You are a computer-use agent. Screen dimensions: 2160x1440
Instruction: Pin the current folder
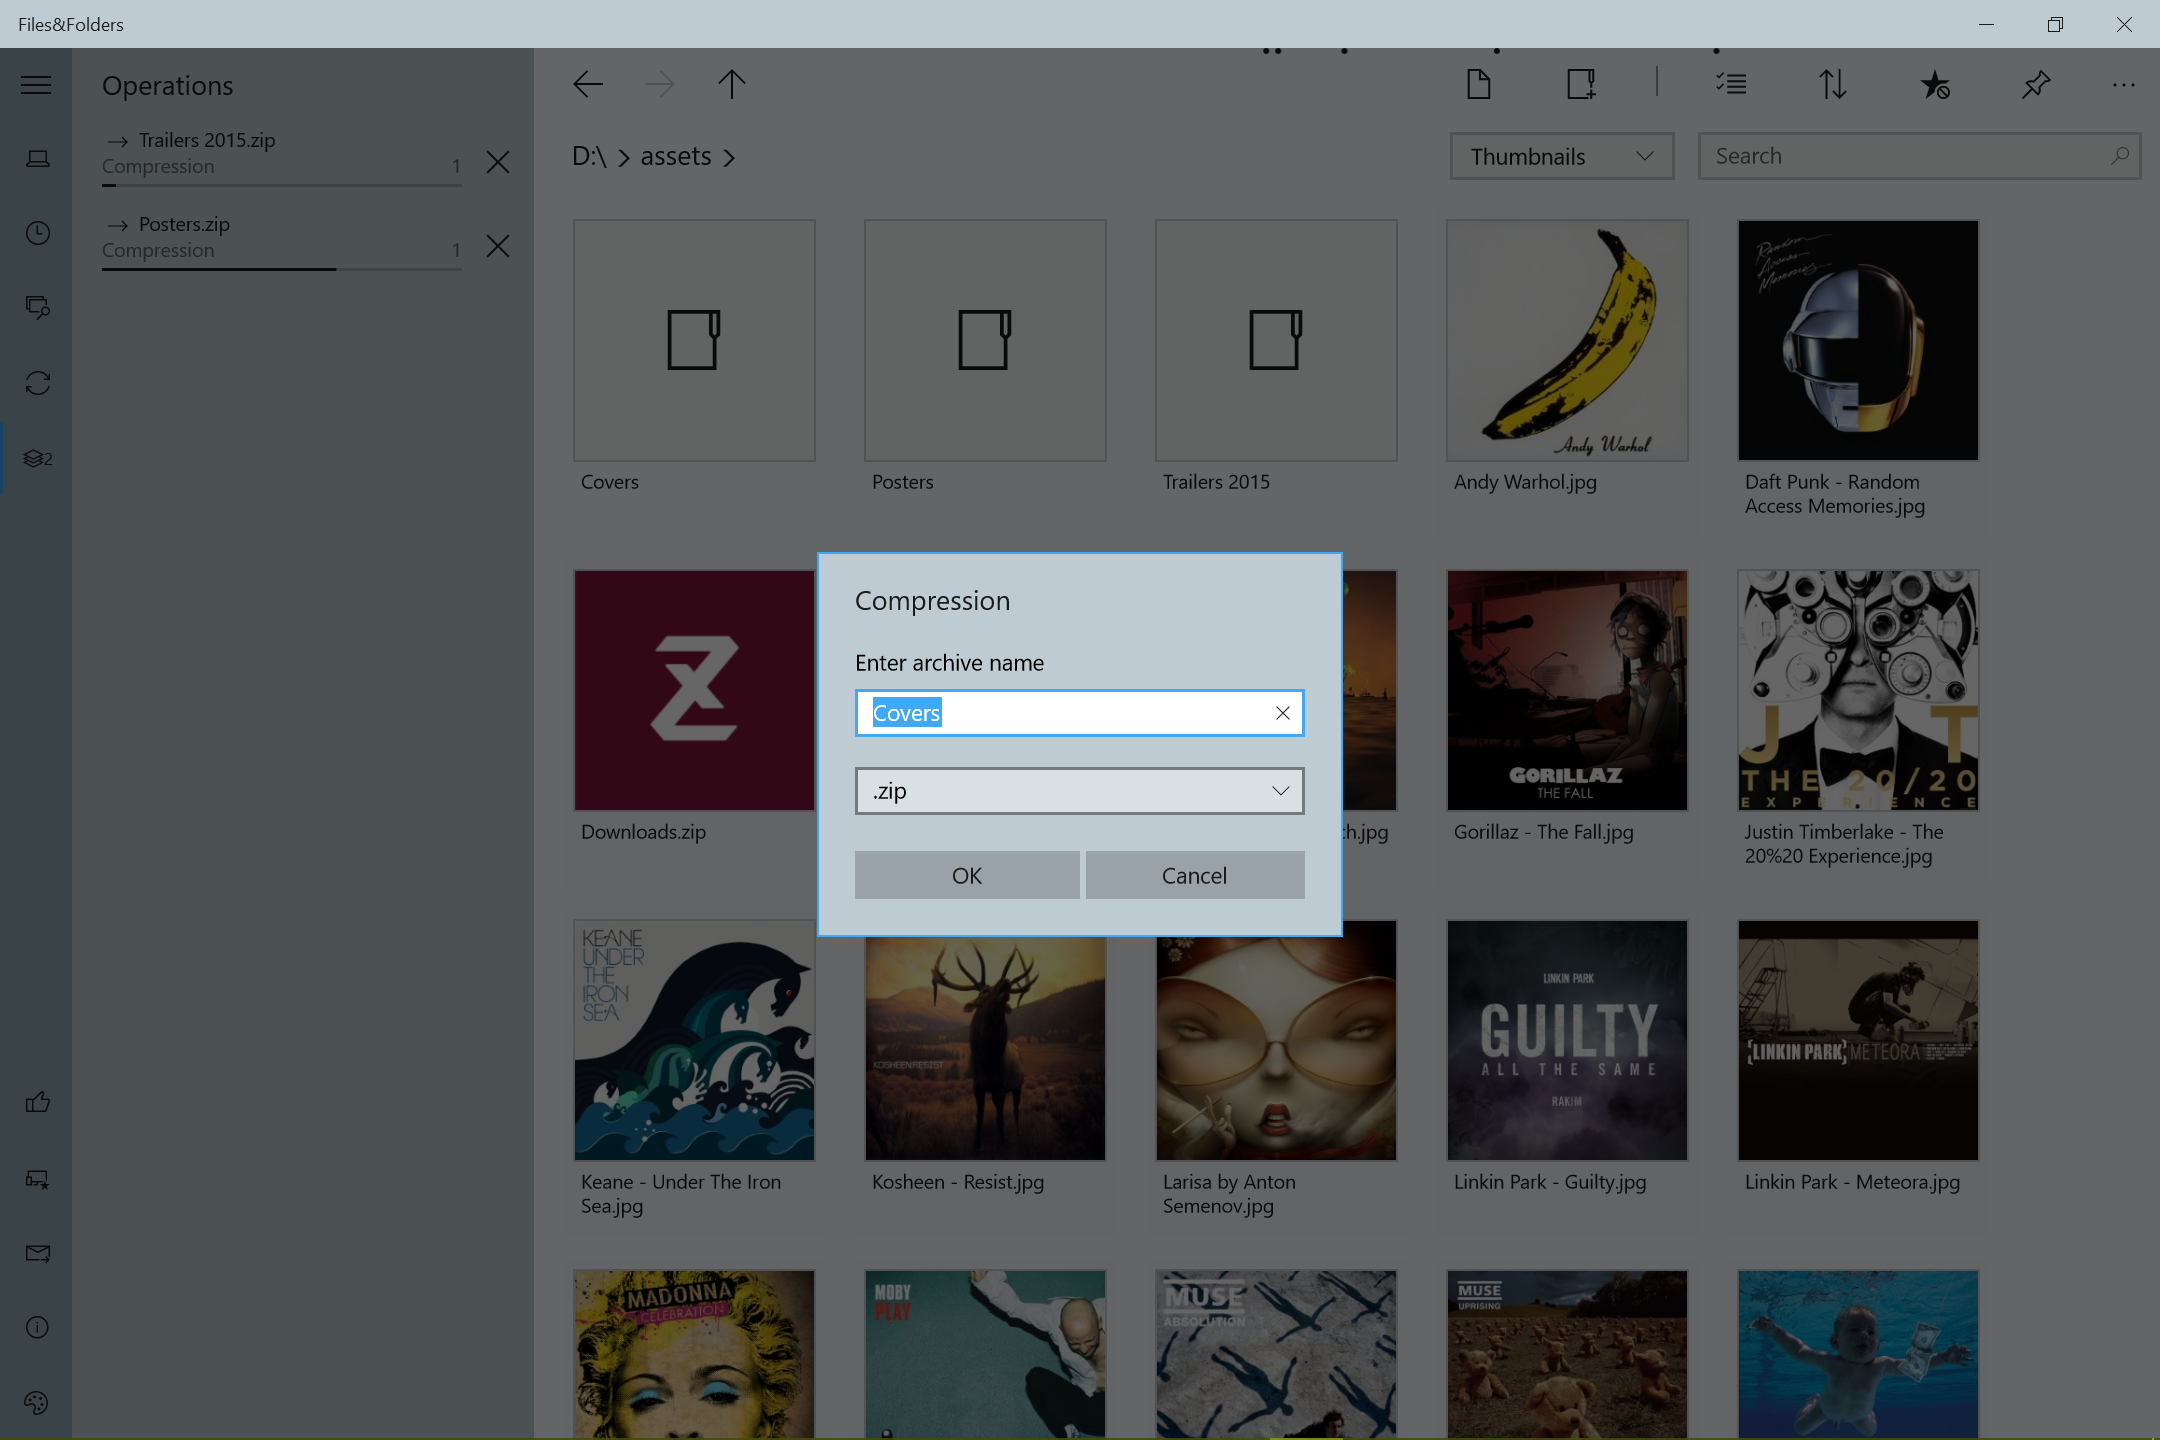coord(2036,84)
